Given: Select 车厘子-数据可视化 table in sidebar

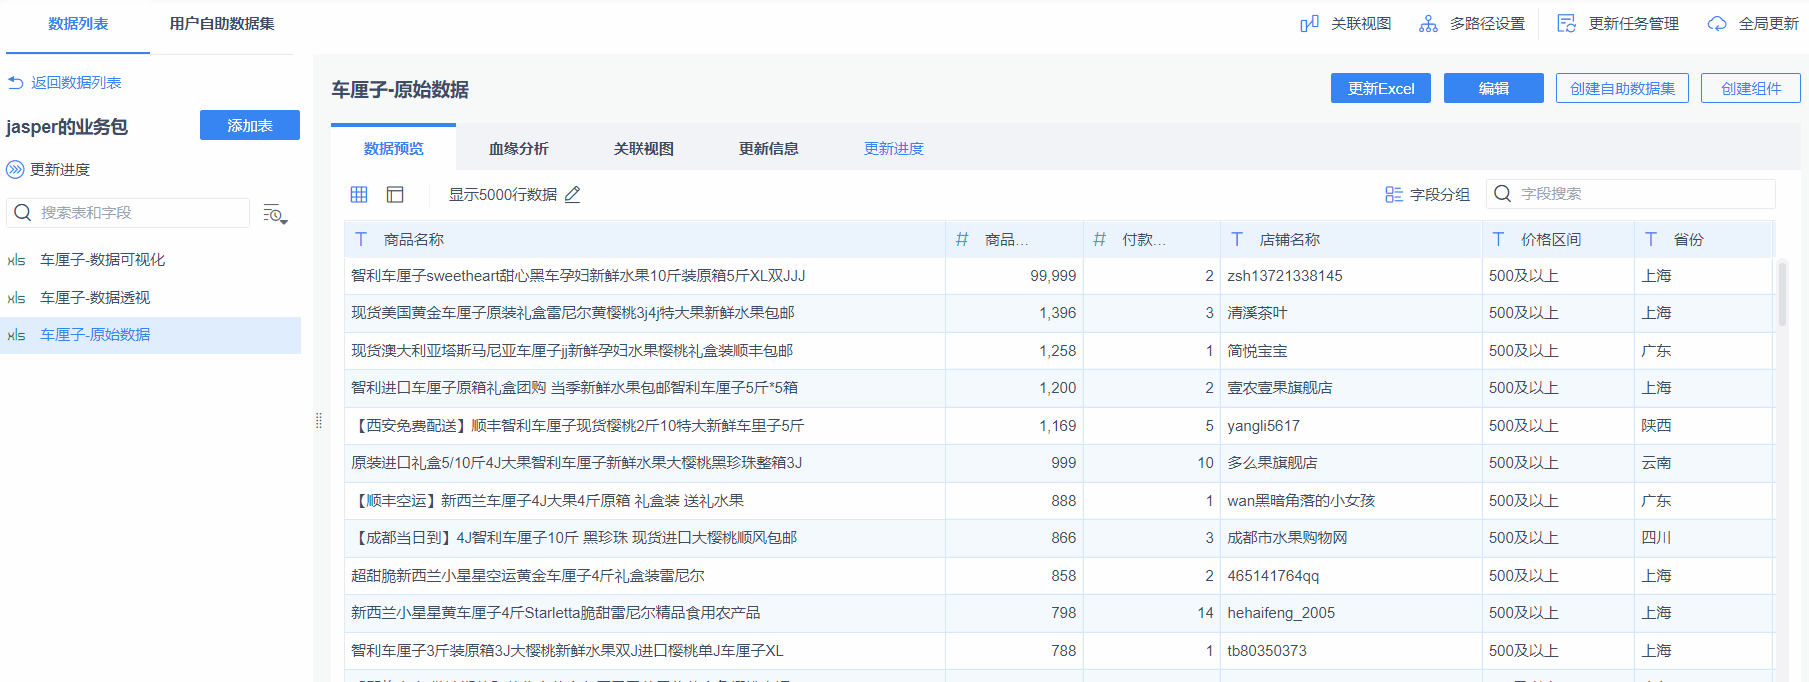Looking at the screenshot, I should (102, 260).
